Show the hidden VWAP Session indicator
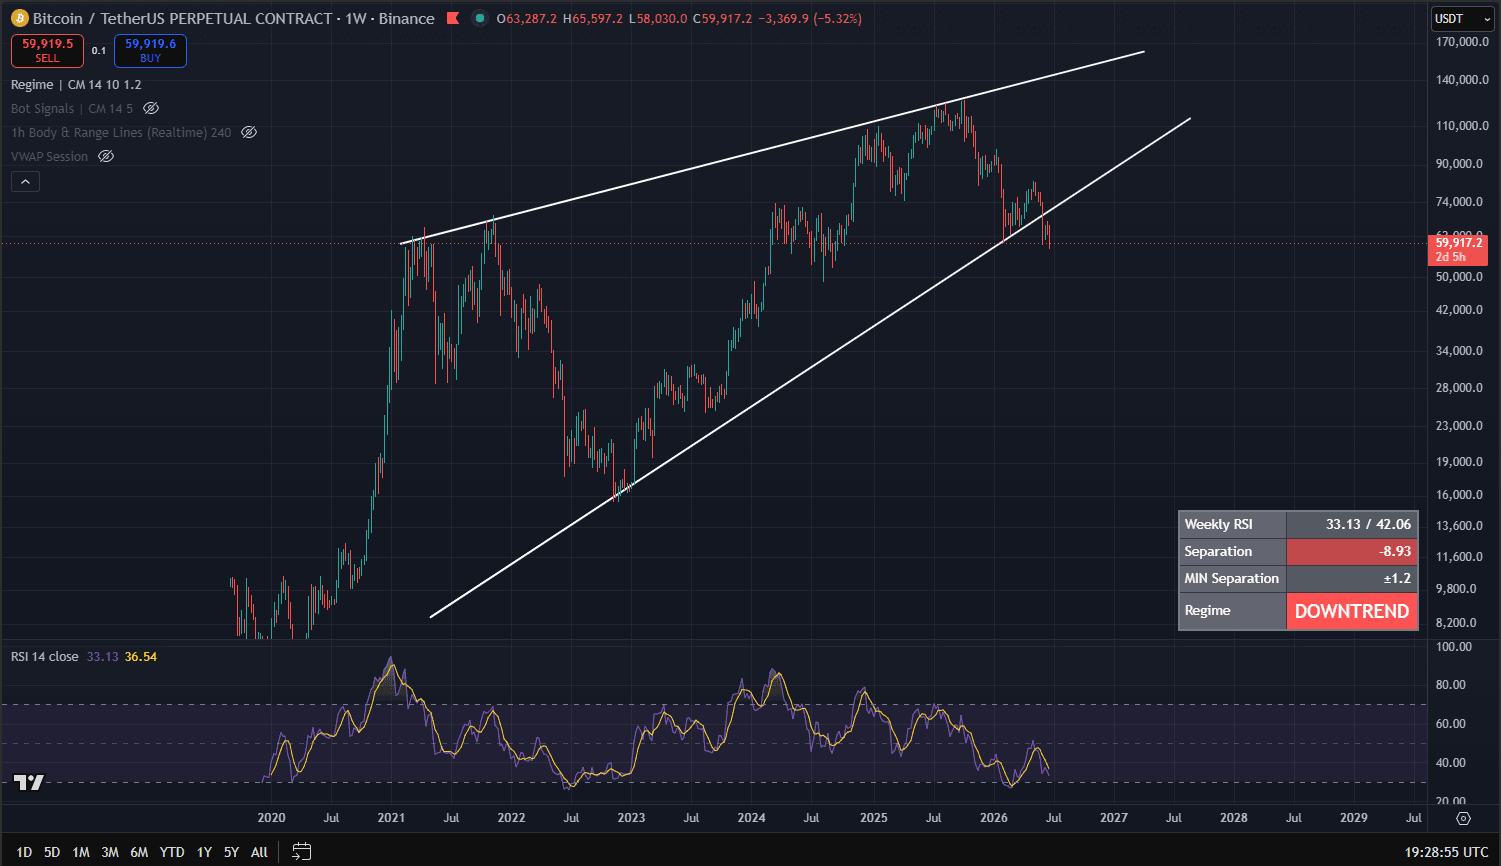The image size is (1501, 866). (x=106, y=156)
